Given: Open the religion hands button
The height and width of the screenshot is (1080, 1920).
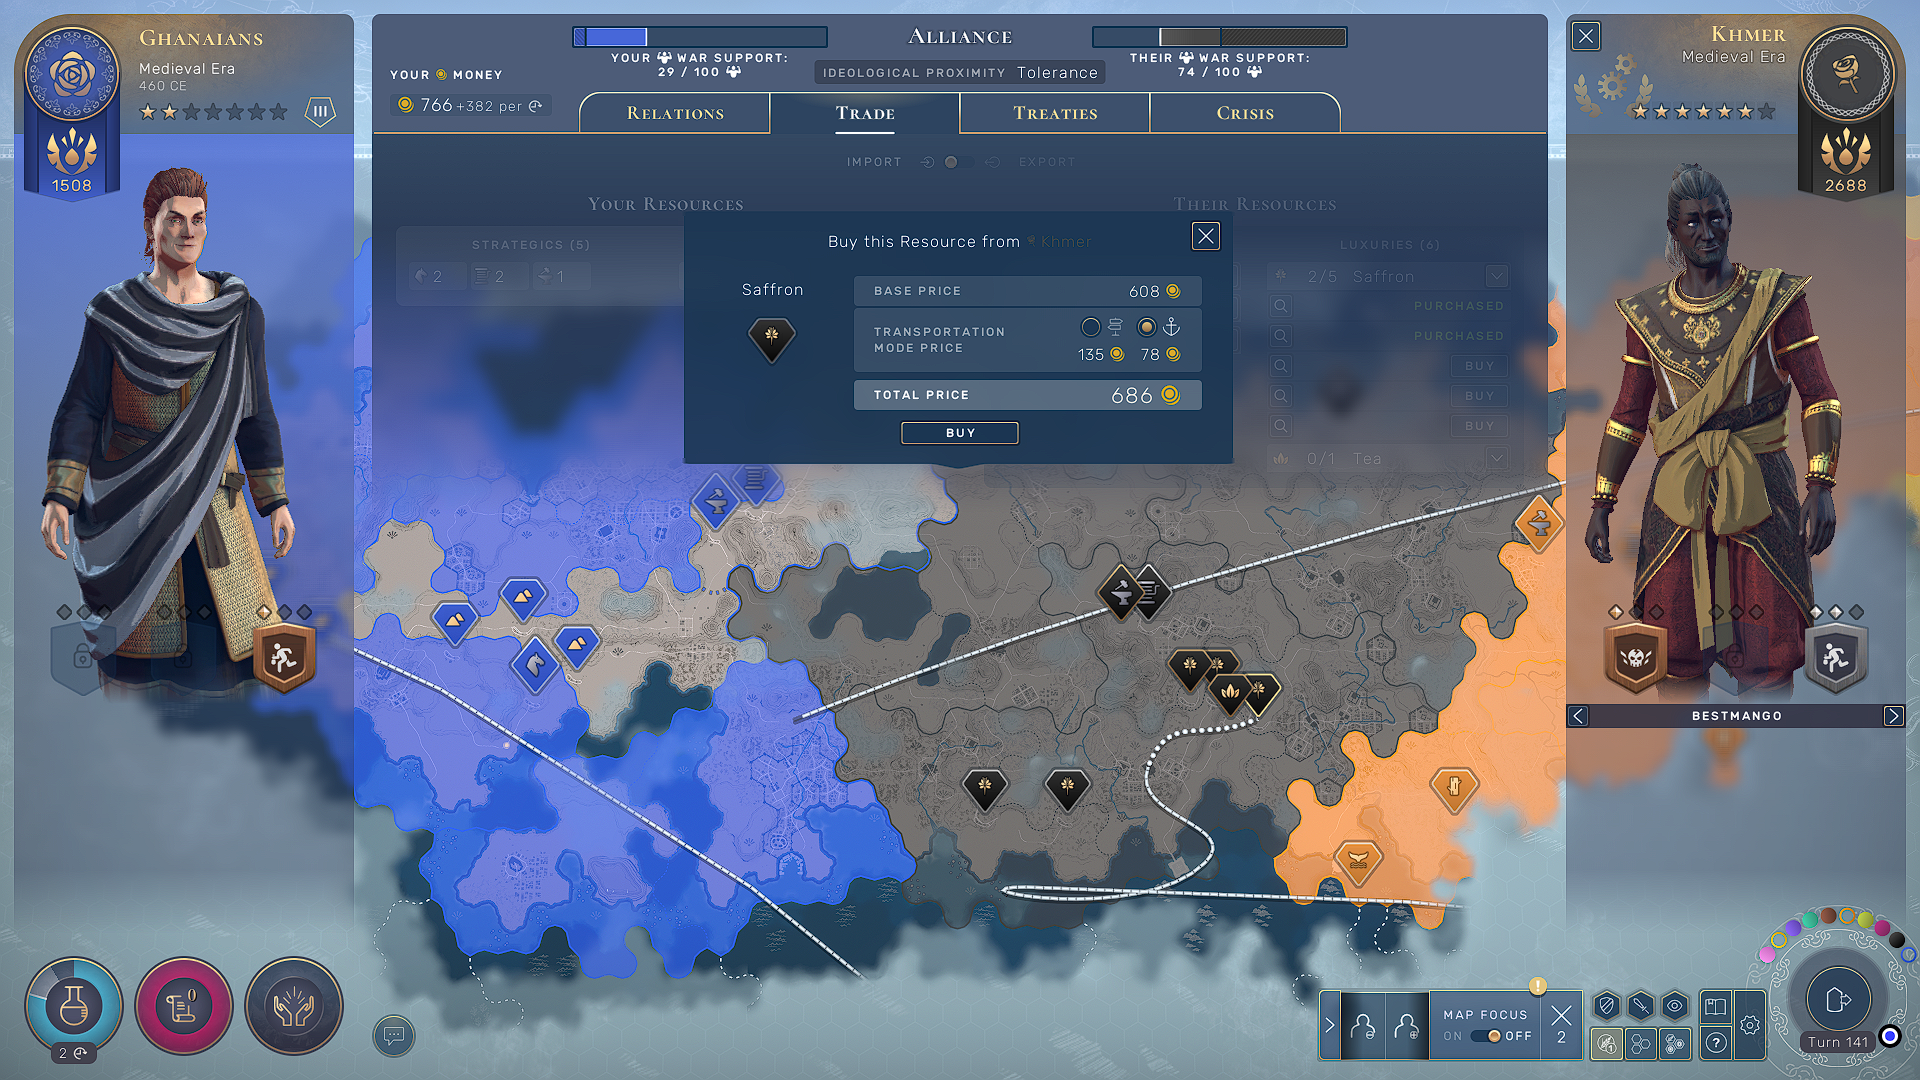Looking at the screenshot, I should pyautogui.click(x=294, y=1005).
